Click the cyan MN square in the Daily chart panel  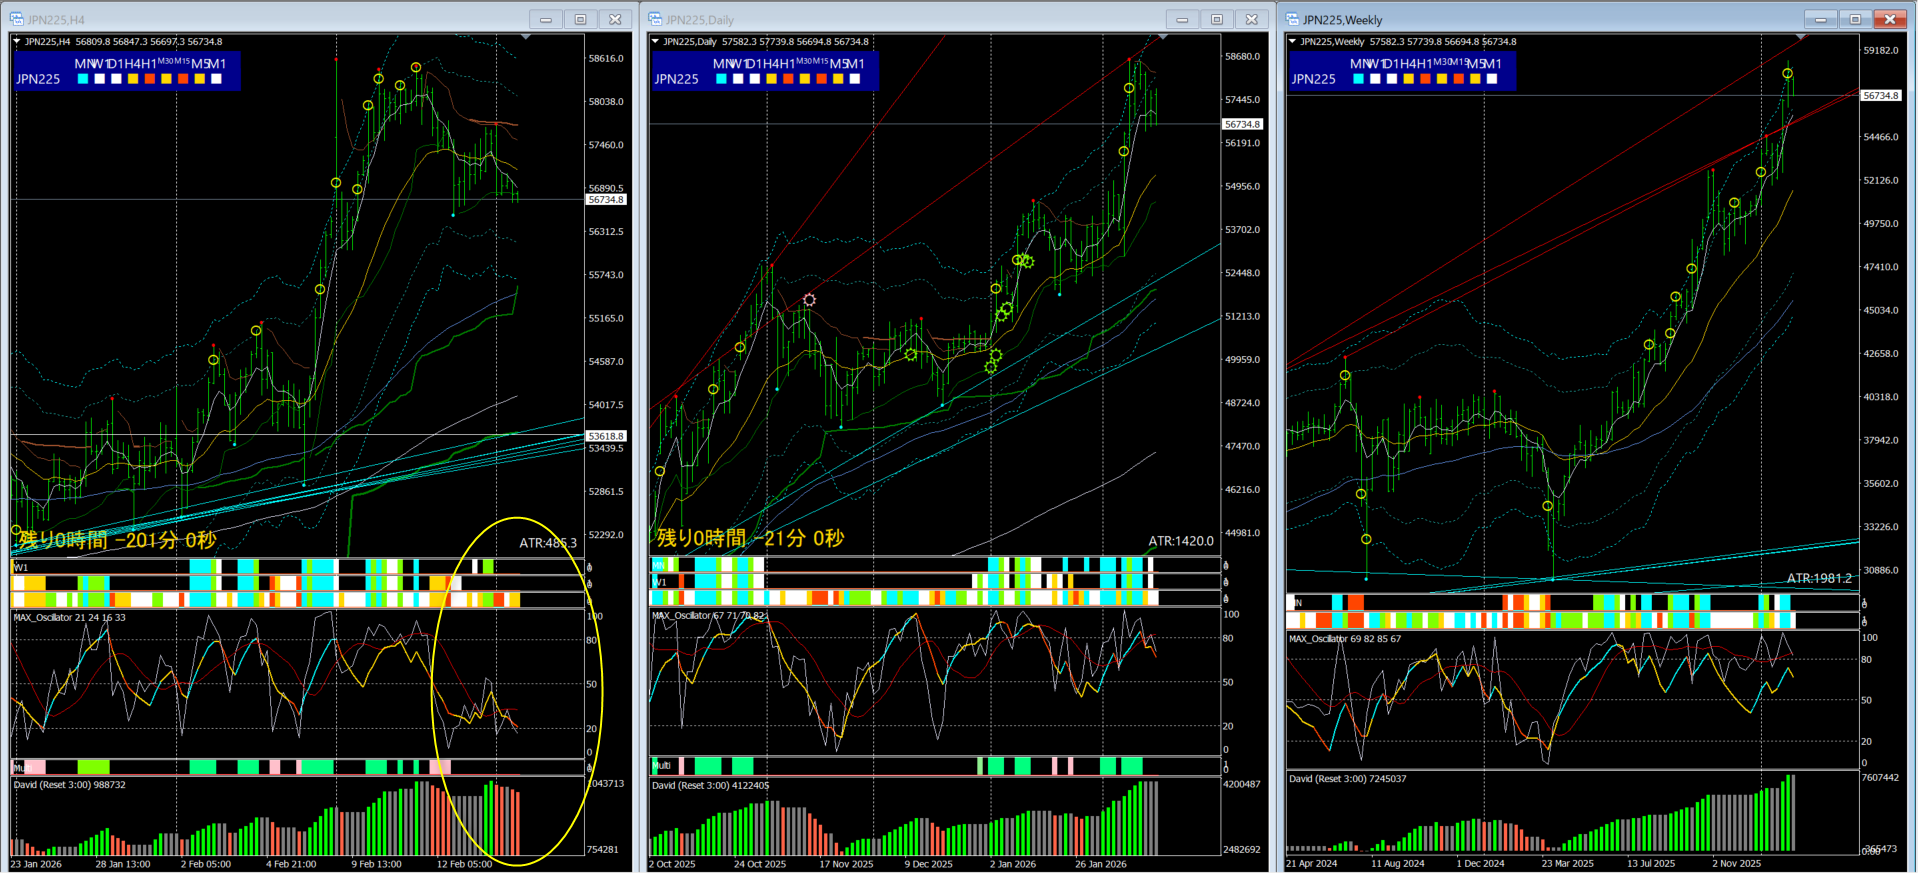(x=721, y=79)
